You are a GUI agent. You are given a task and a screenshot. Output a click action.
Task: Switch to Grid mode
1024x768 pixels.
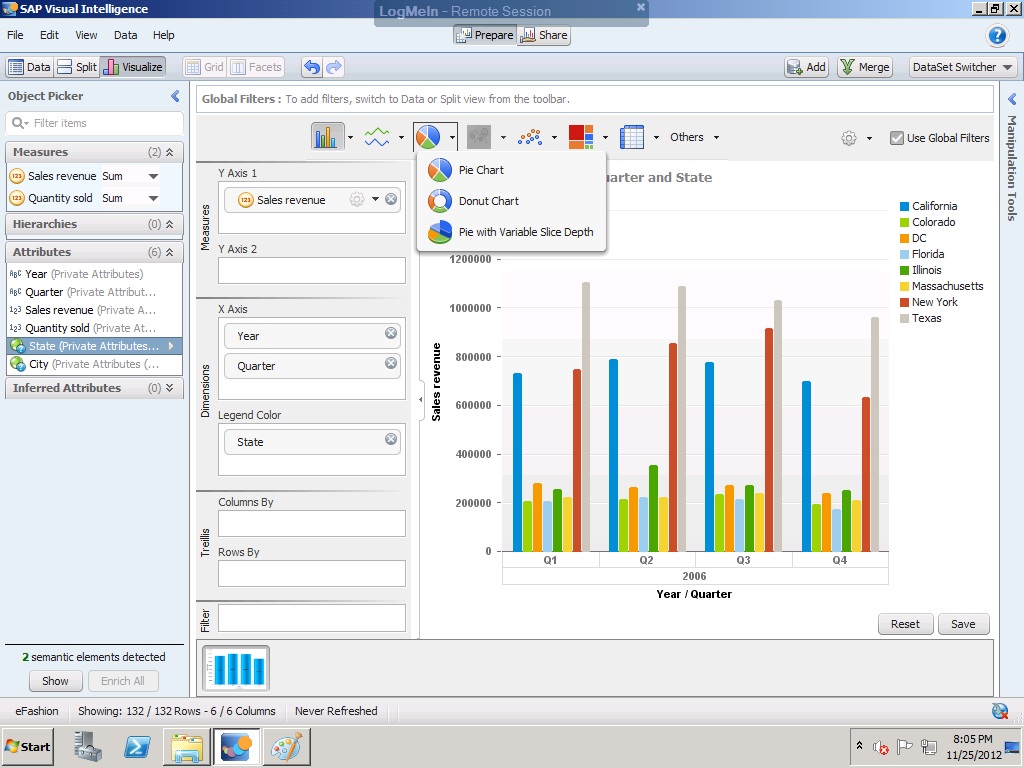(x=204, y=67)
